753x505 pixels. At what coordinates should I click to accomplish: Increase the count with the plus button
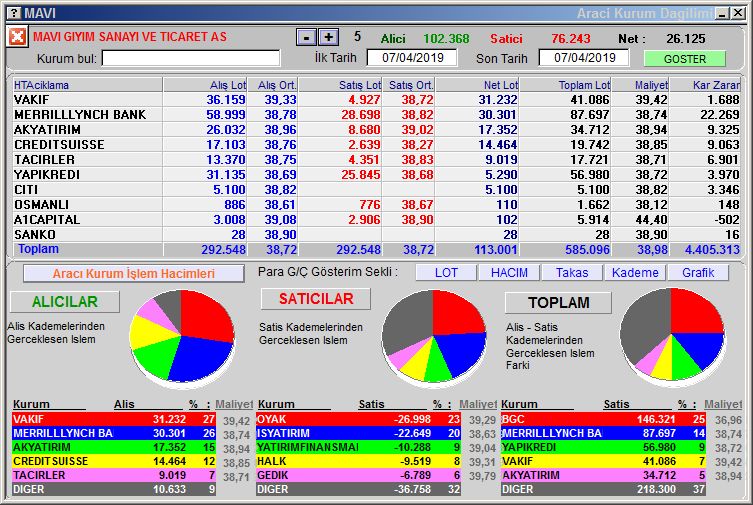[x=329, y=37]
